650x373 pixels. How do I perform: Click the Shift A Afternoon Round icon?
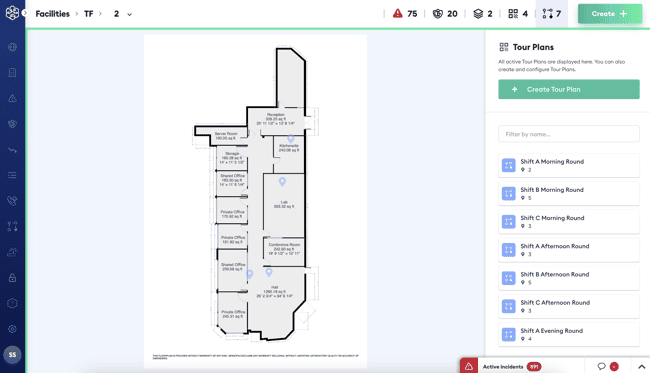coord(509,250)
